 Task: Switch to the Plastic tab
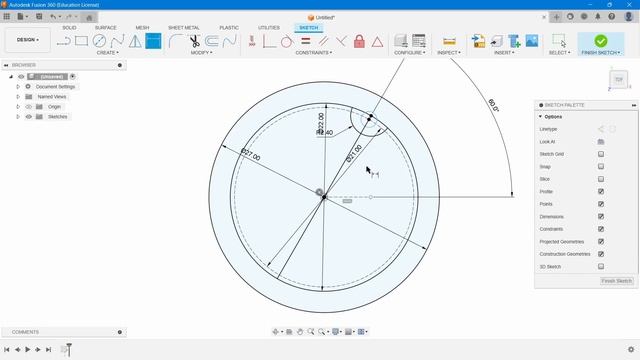[x=229, y=28]
